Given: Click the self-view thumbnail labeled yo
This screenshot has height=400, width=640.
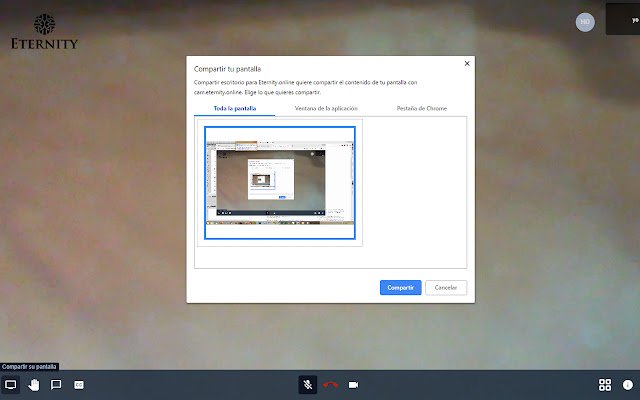Looking at the screenshot, I should click(x=623, y=19).
